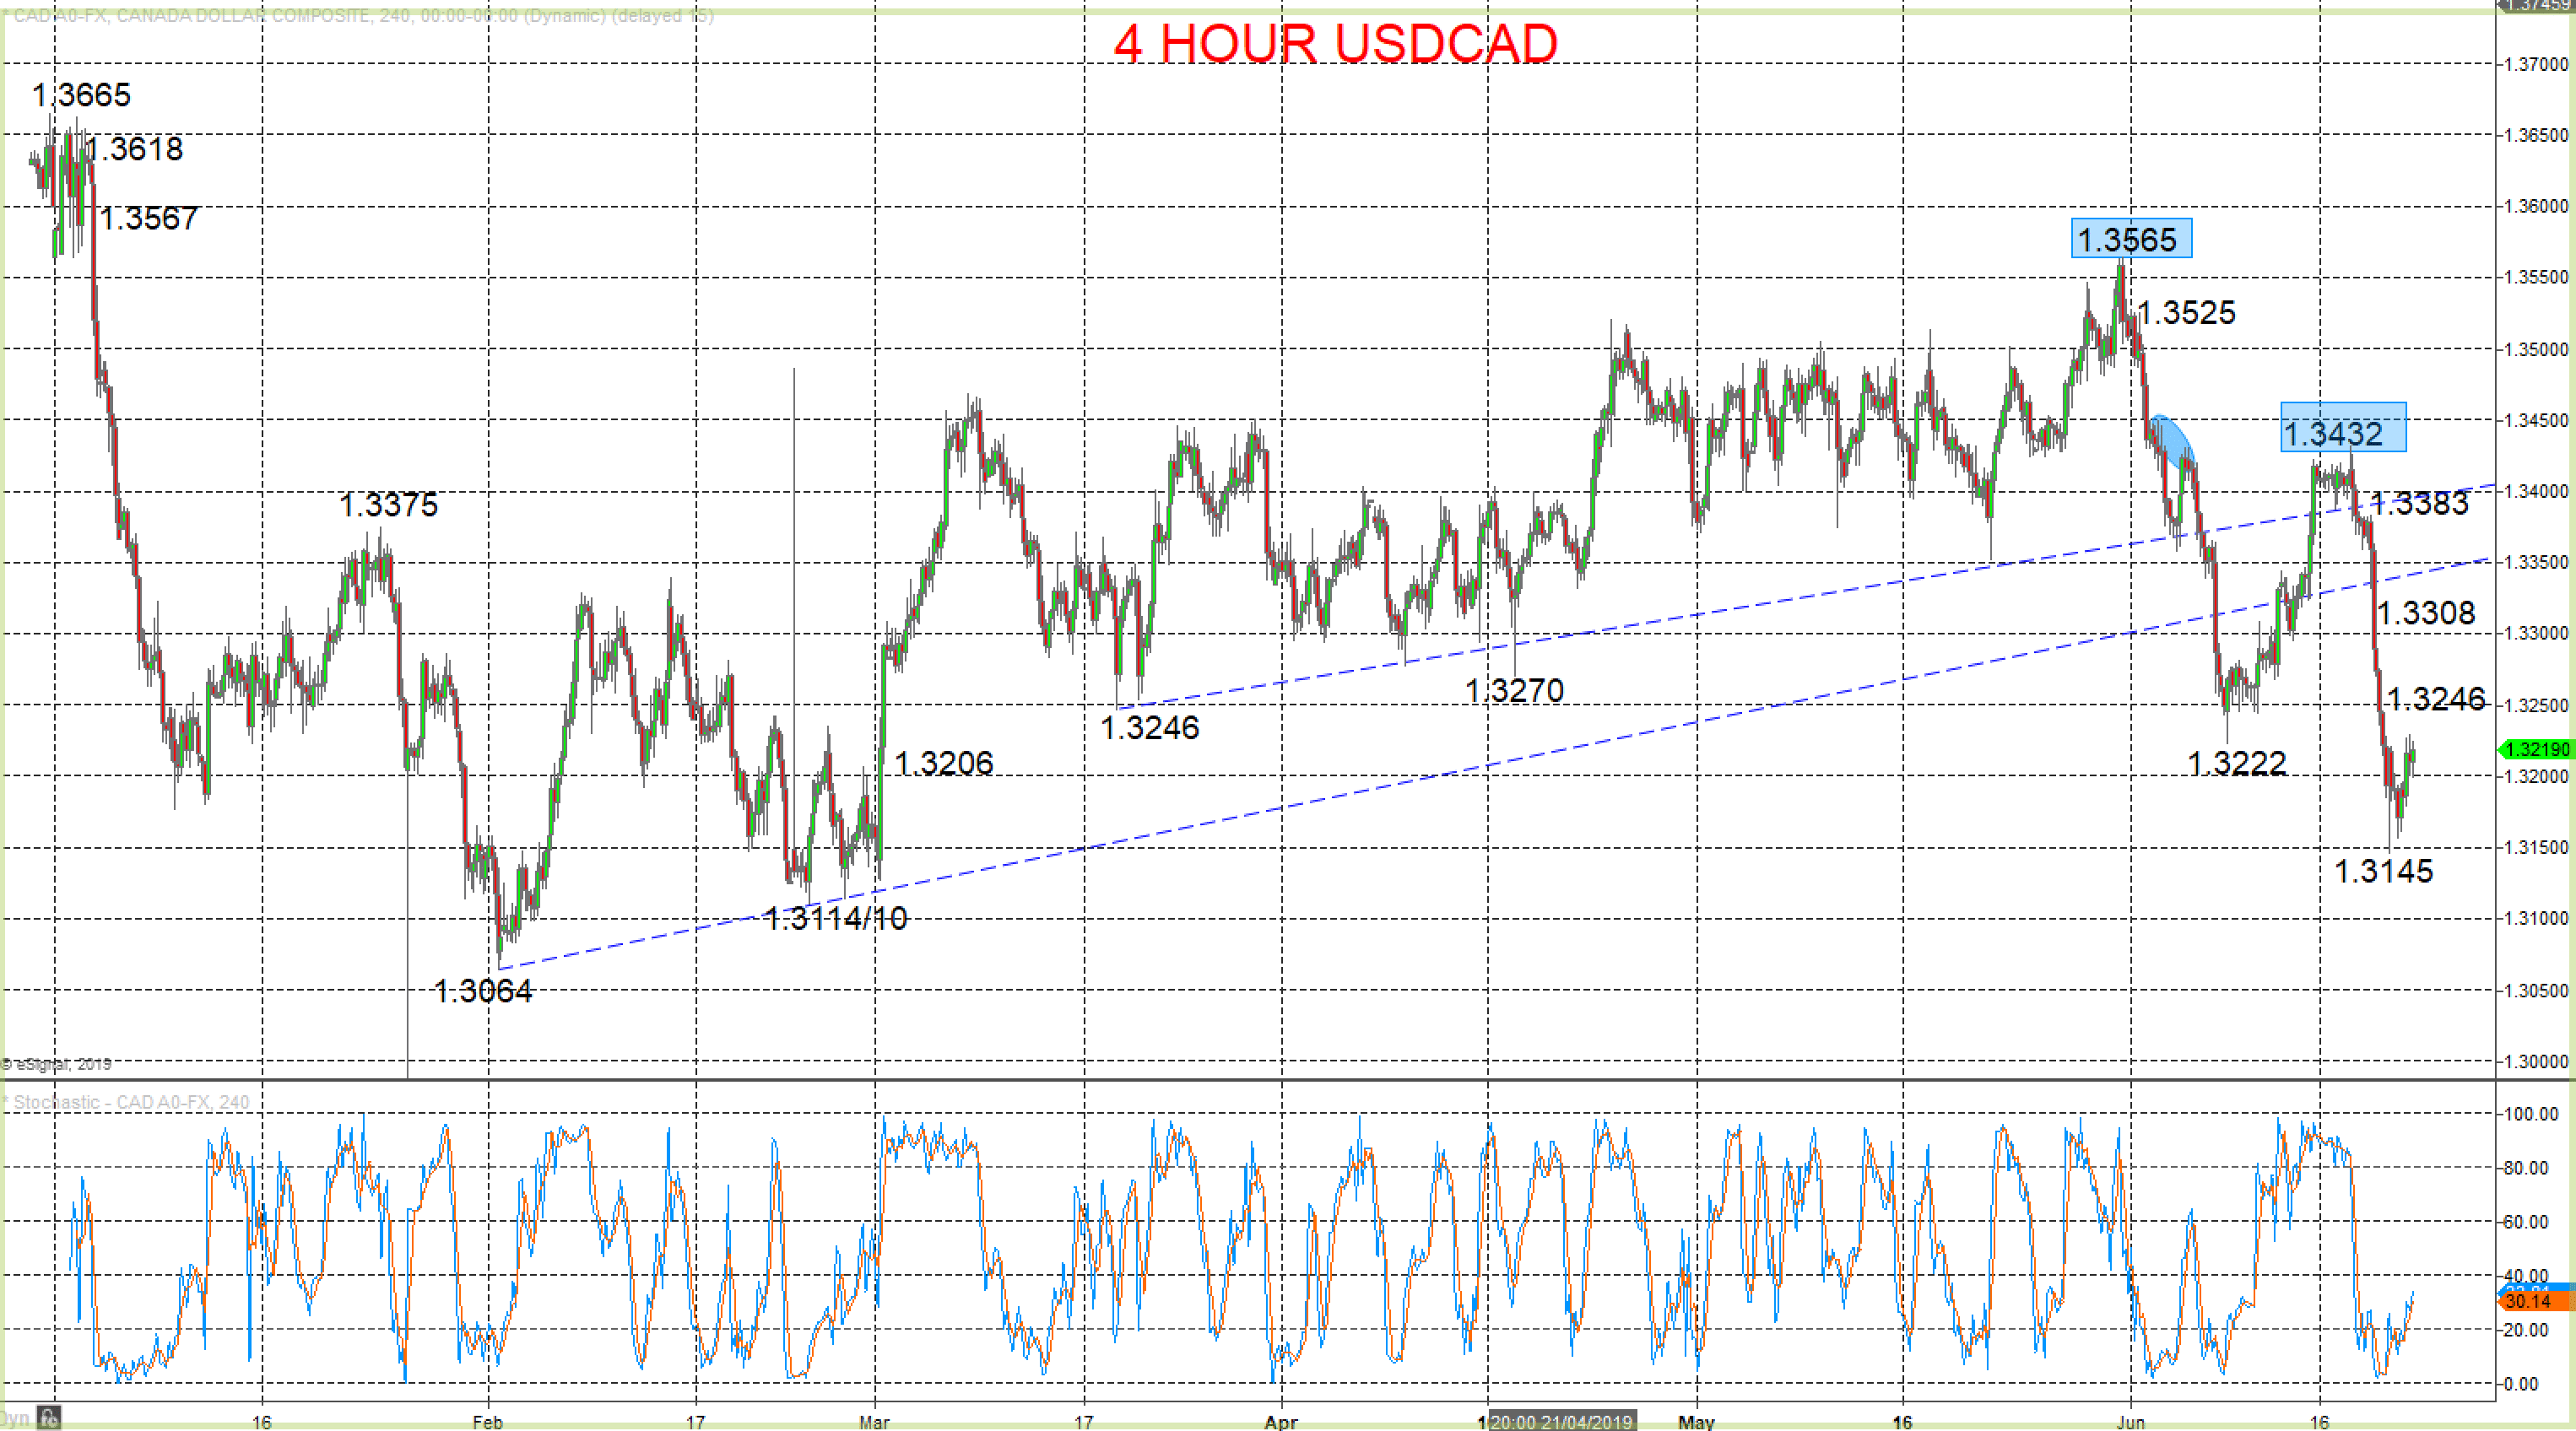Select the 1.3375 annotation
This screenshot has height=1431, width=2576.
[x=388, y=505]
